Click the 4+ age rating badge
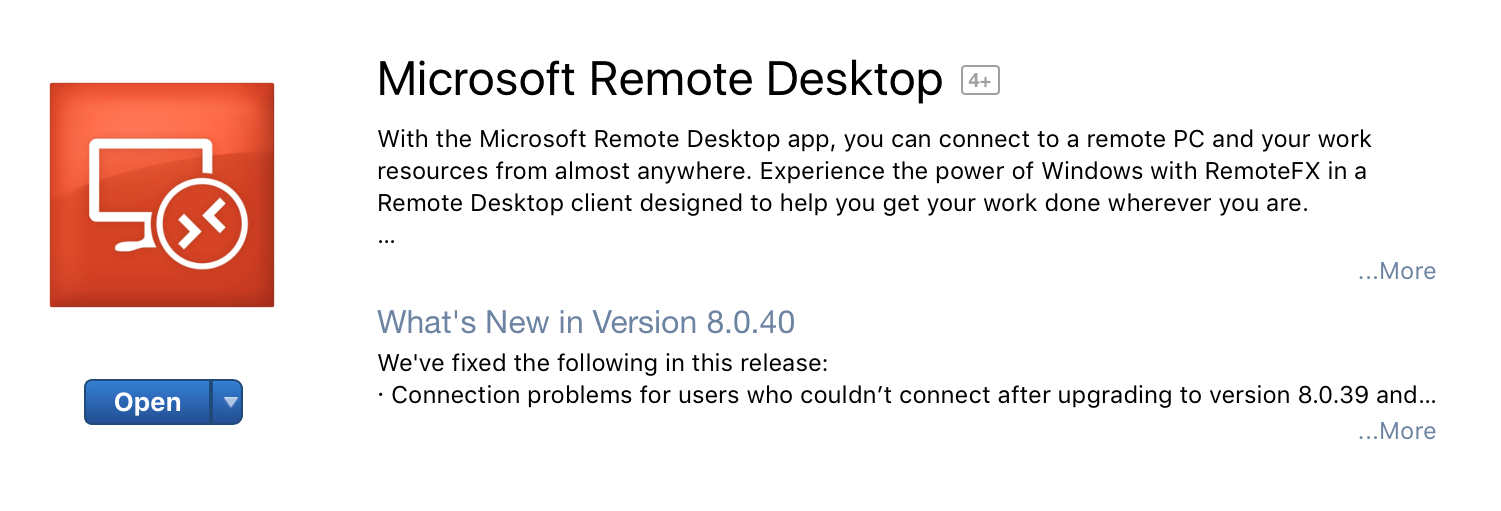The height and width of the screenshot is (511, 1501). point(980,81)
